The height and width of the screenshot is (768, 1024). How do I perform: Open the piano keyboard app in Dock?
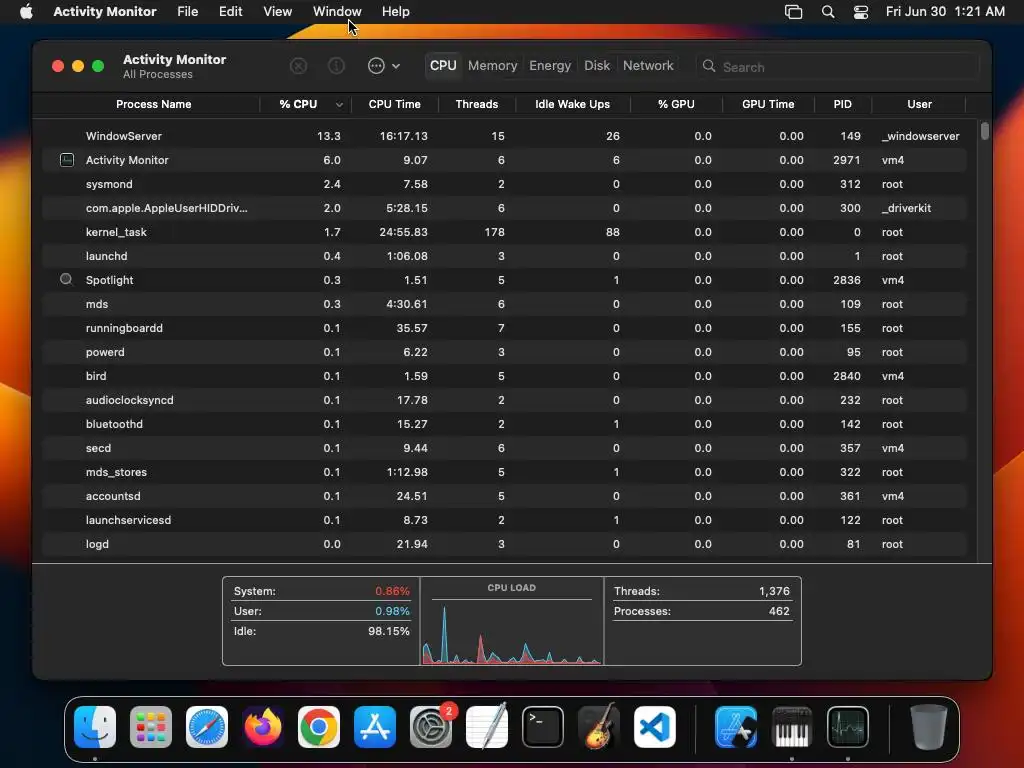(x=792, y=727)
